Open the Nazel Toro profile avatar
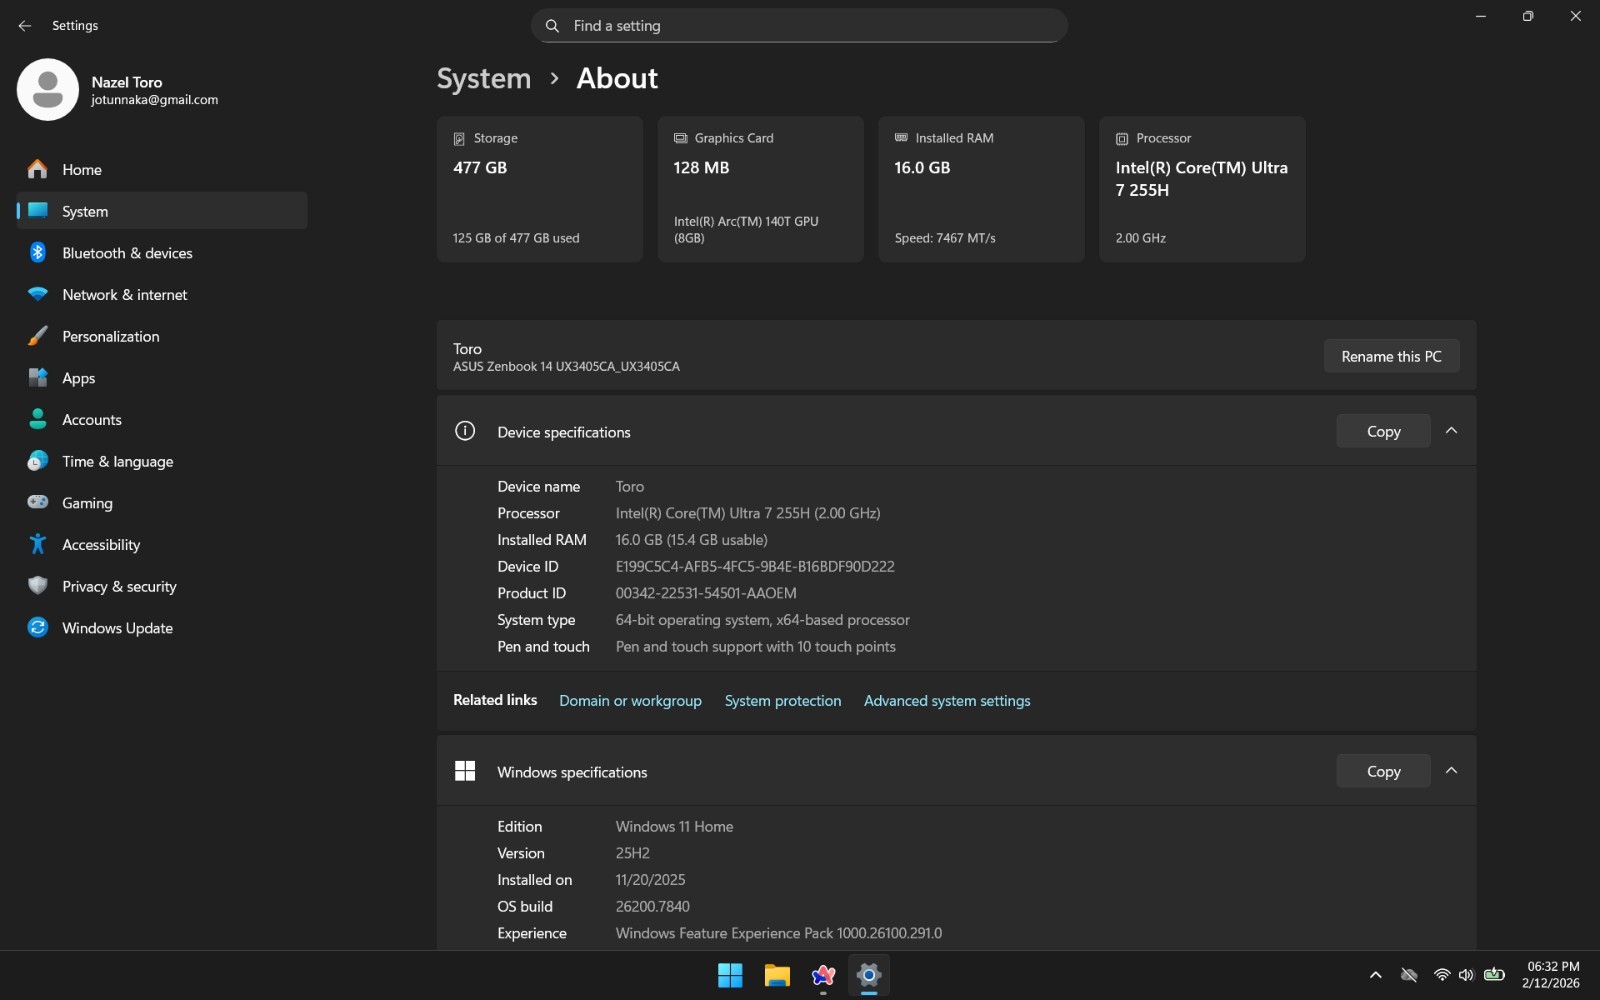1600x1000 pixels. pos(48,90)
